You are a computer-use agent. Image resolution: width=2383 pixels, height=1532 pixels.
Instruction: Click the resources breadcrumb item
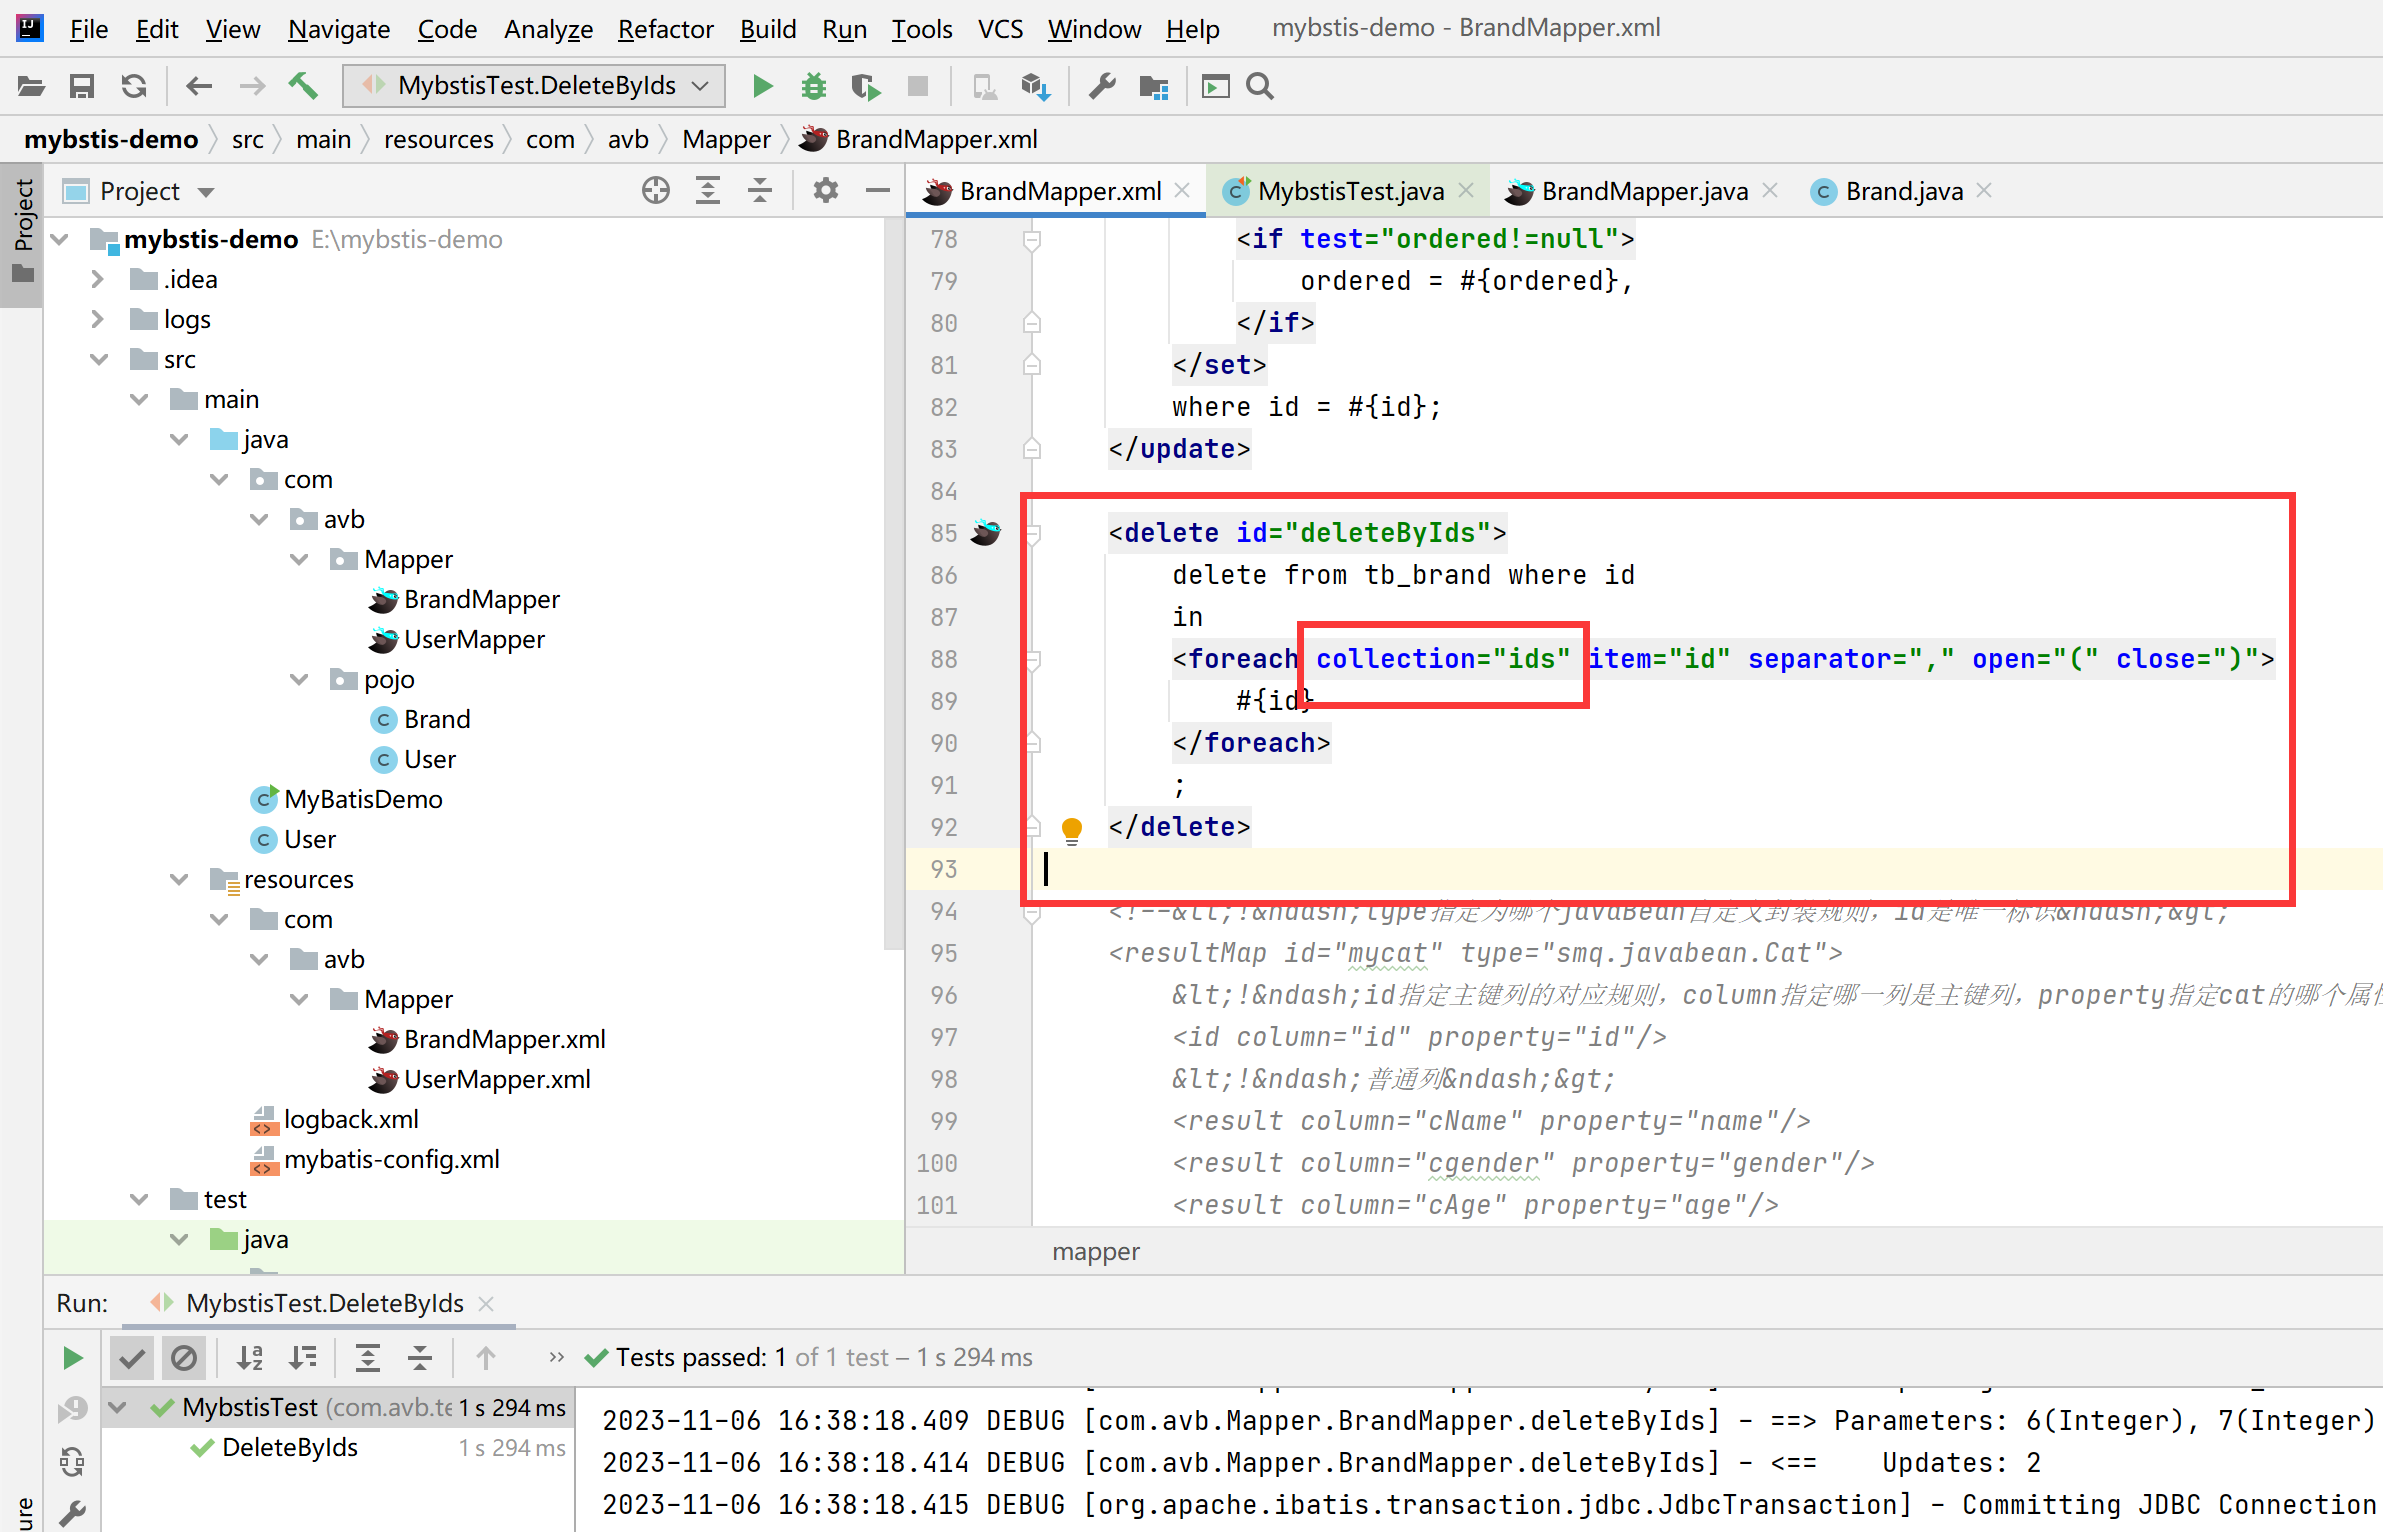[438, 140]
